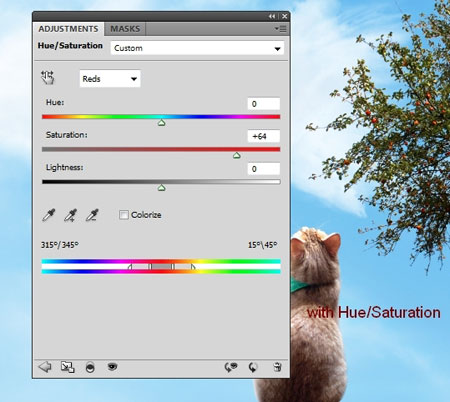This screenshot has width=450, height=402.
Task: Collapse panel using double-arrow icon
Action: pyautogui.click(x=272, y=16)
